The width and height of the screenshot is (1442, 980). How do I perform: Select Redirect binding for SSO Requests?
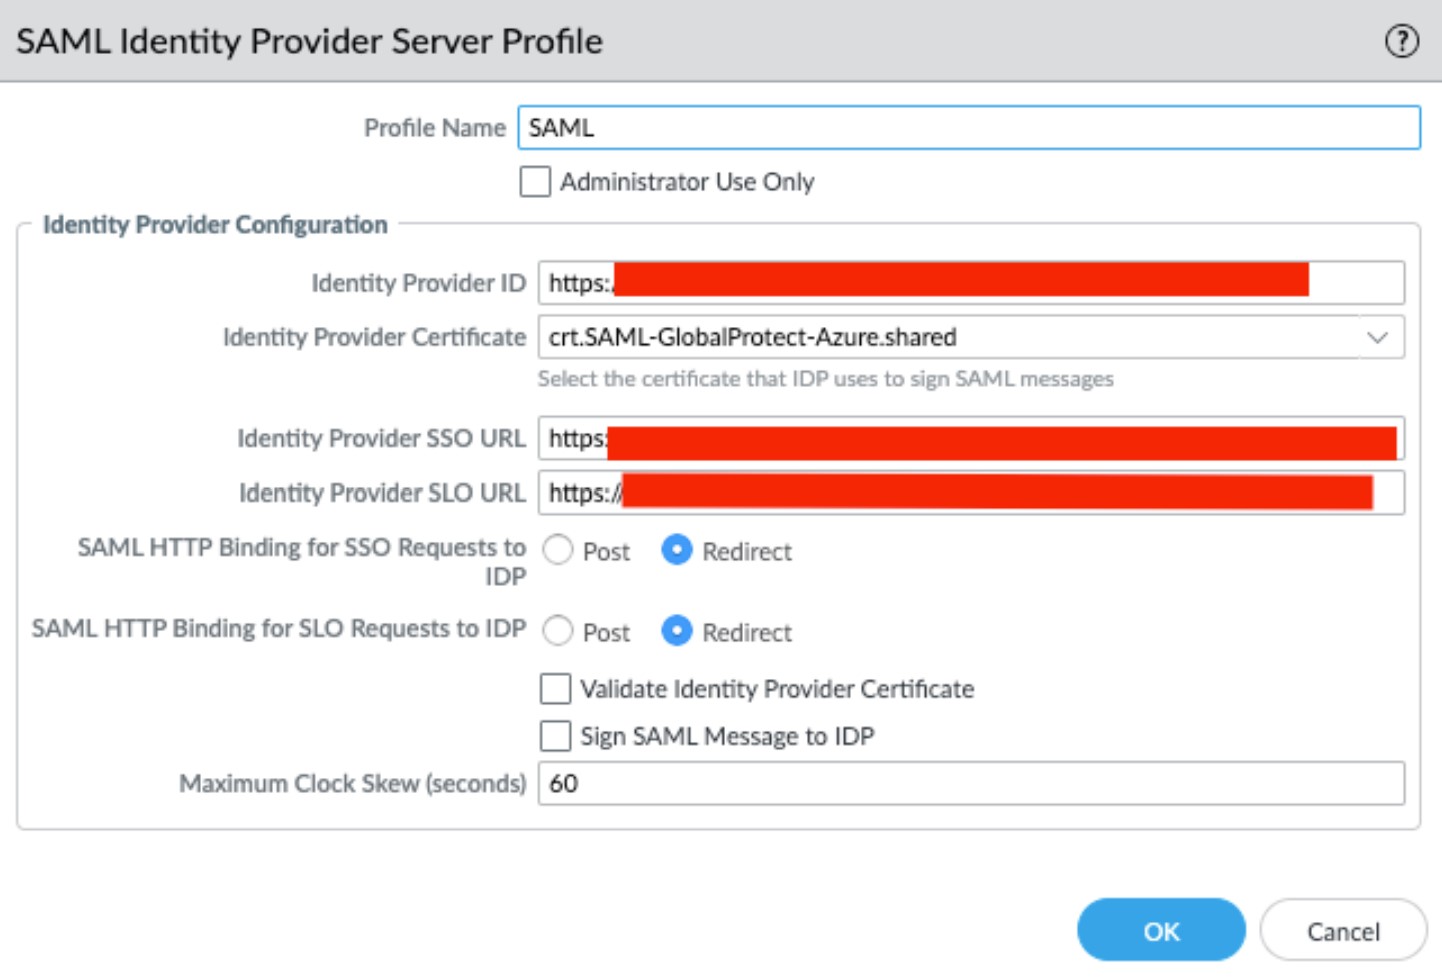click(x=676, y=551)
